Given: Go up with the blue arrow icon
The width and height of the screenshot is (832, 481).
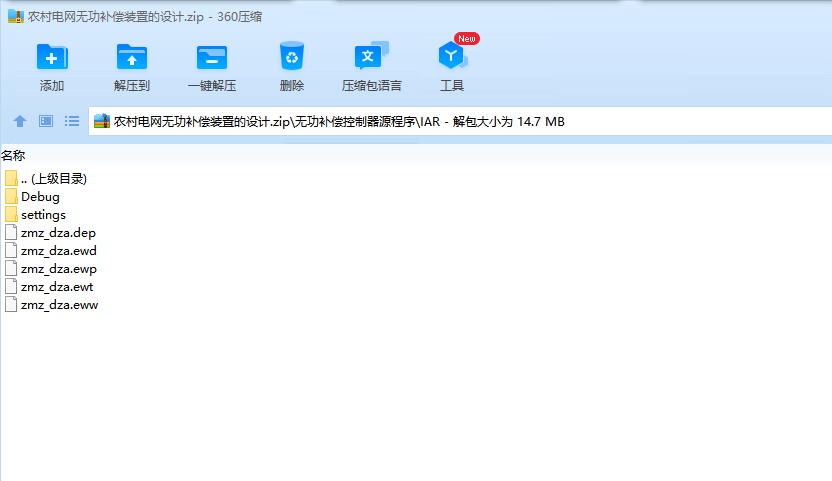Looking at the screenshot, I should coord(20,122).
